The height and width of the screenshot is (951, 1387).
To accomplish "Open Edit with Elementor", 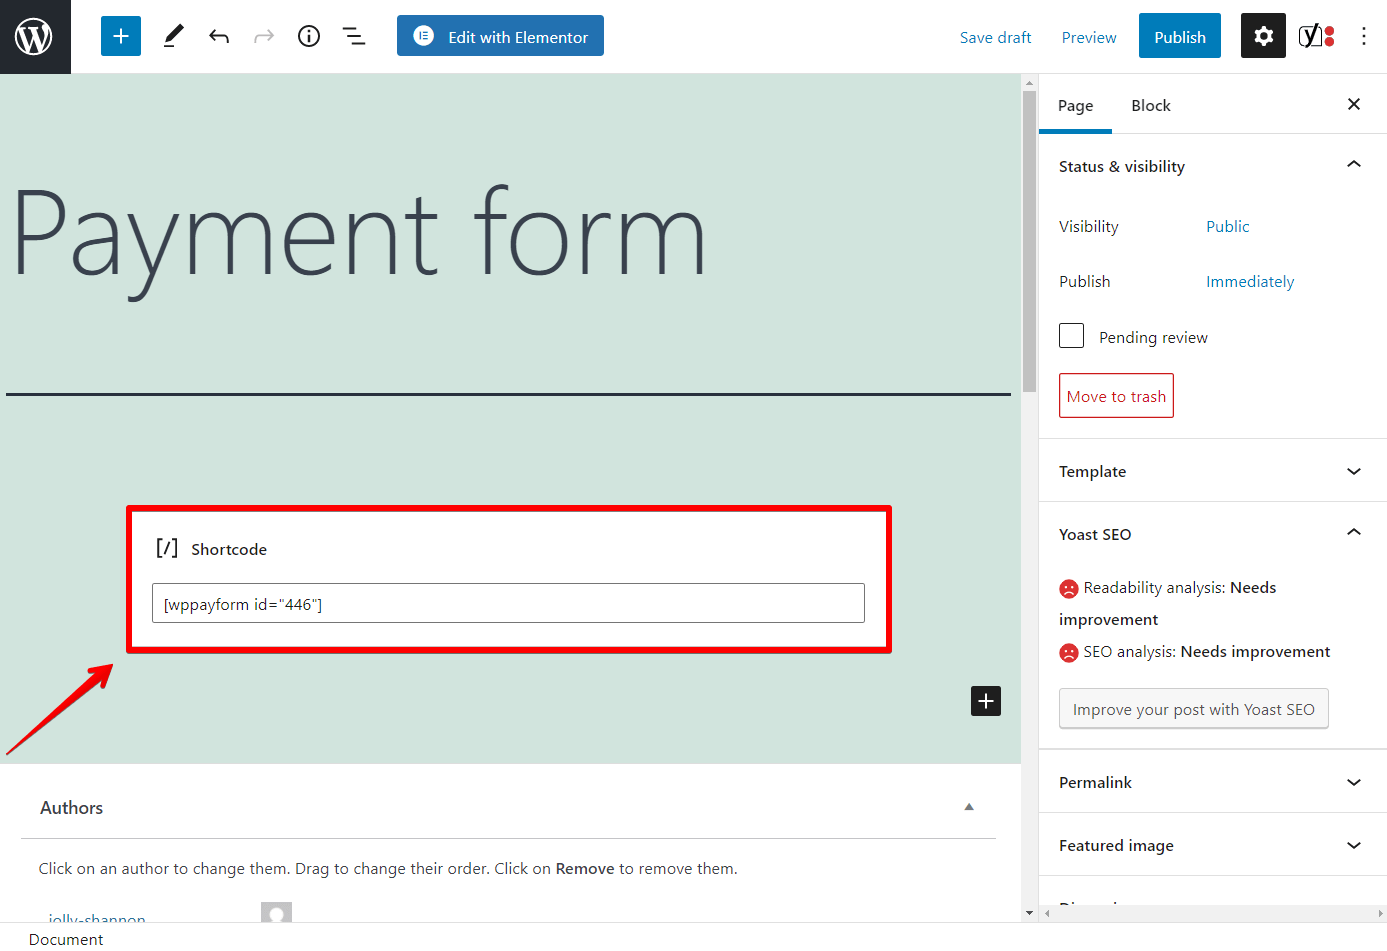I will click(x=500, y=35).
